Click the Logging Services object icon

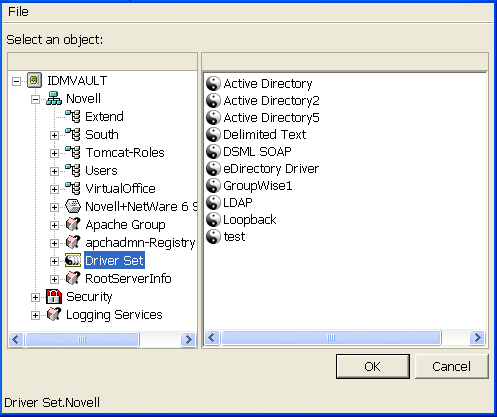pos(54,314)
